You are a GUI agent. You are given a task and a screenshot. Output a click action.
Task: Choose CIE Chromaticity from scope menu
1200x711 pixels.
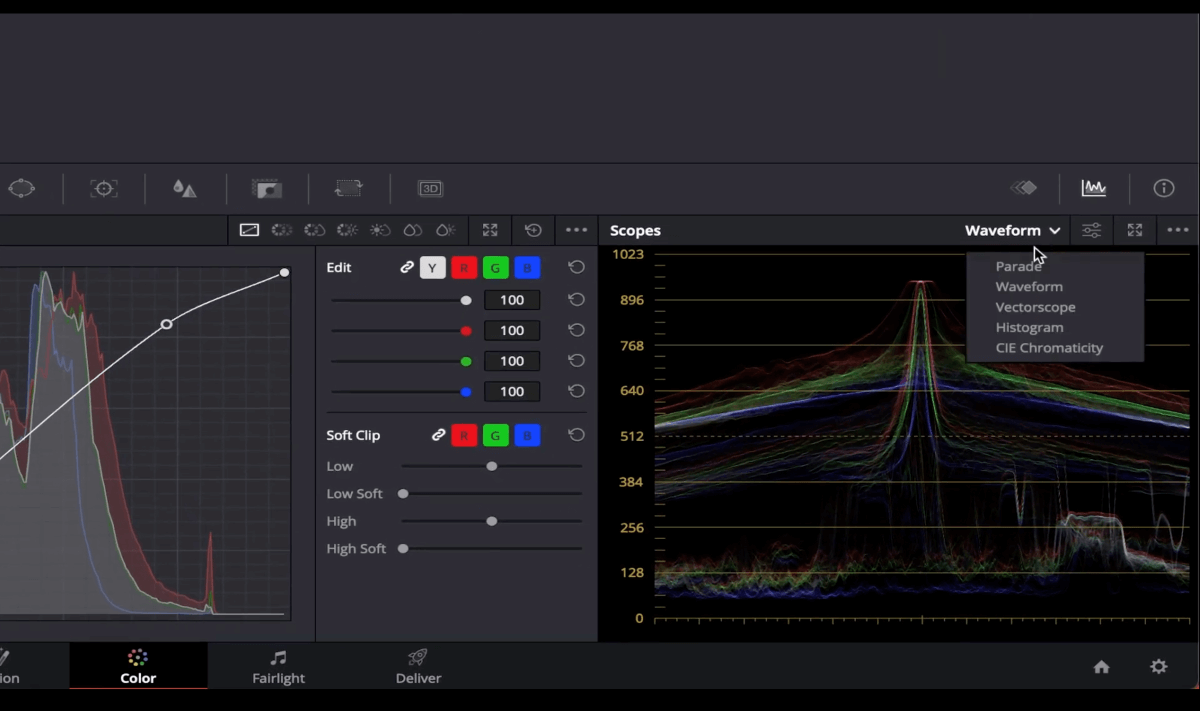click(1049, 348)
